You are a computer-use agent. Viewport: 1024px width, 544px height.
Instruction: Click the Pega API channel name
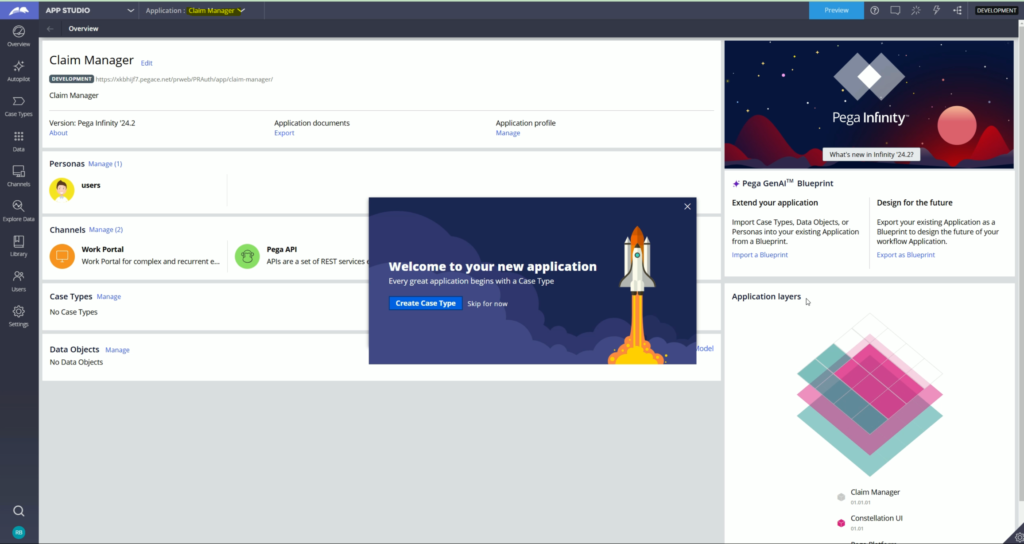click(282, 249)
